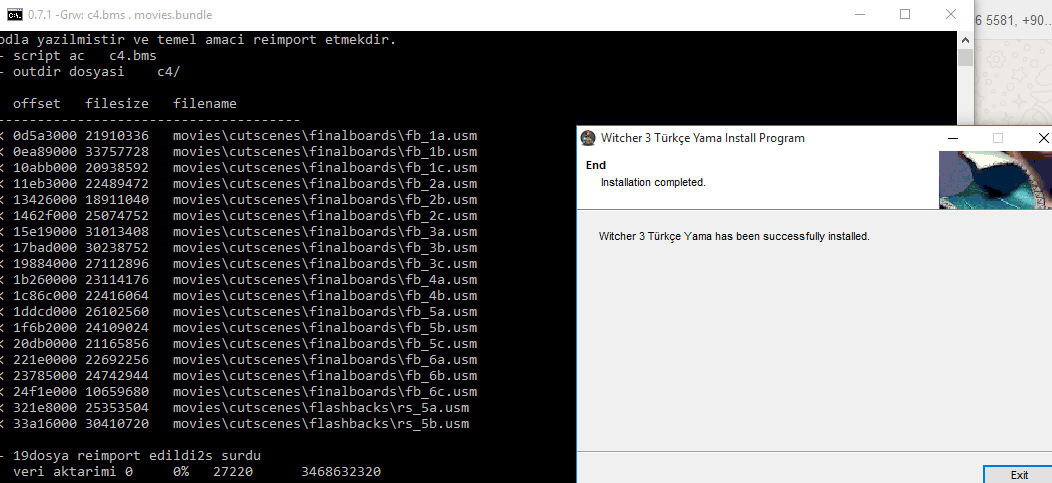Close the Witcher 3 Türkçe Yama installer

click(1043, 138)
